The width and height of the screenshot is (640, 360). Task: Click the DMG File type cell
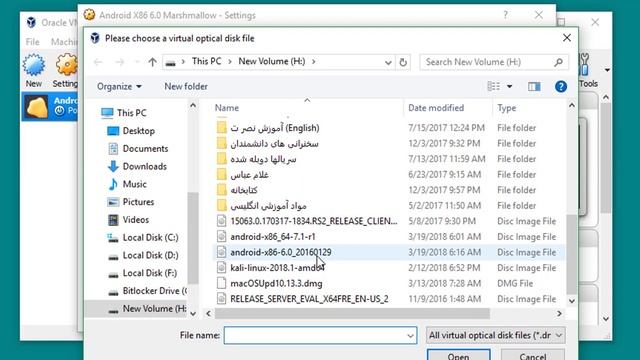(515, 283)
